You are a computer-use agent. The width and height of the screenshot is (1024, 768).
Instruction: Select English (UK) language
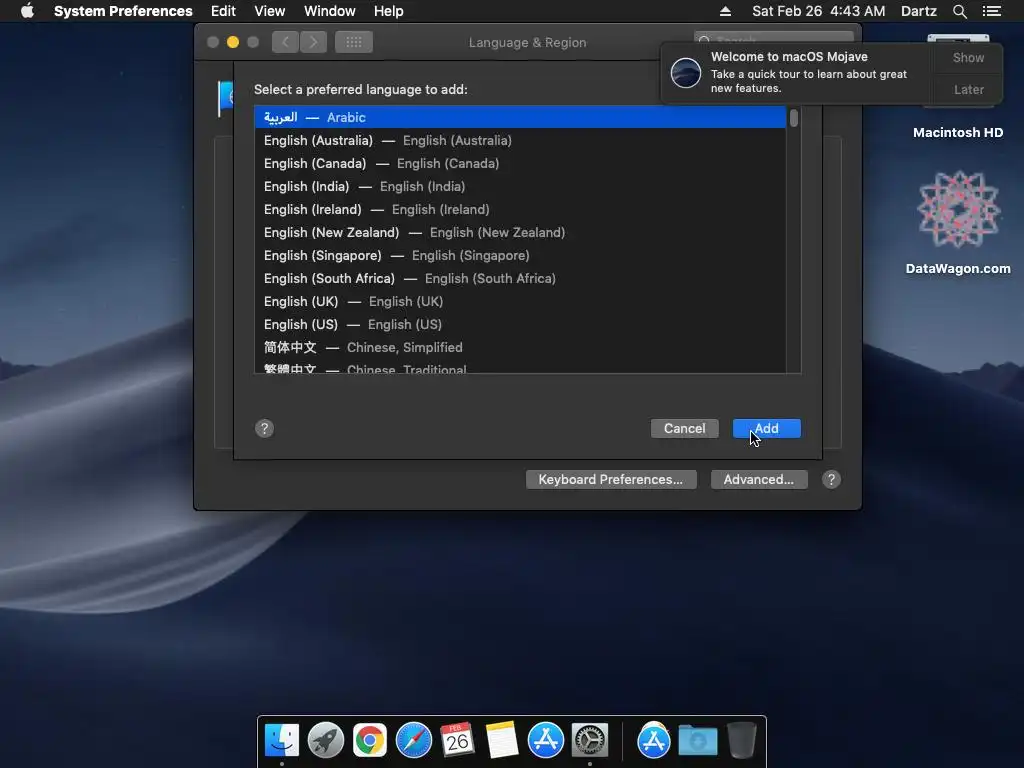[520, 301]
